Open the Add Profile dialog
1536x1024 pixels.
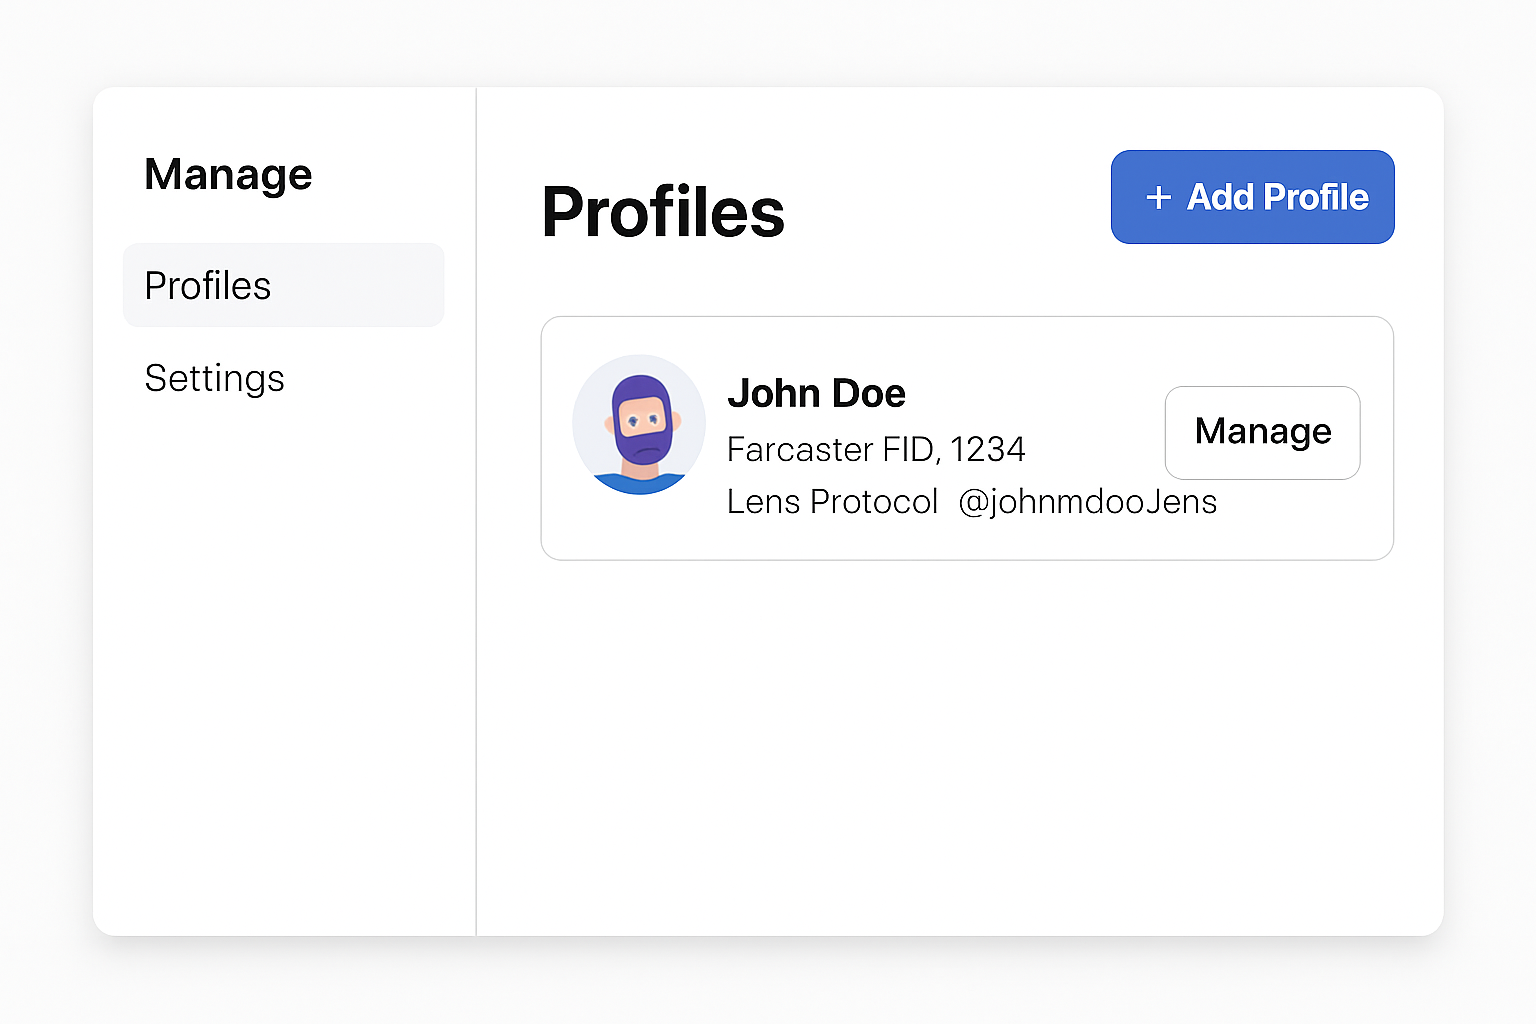1252,197
